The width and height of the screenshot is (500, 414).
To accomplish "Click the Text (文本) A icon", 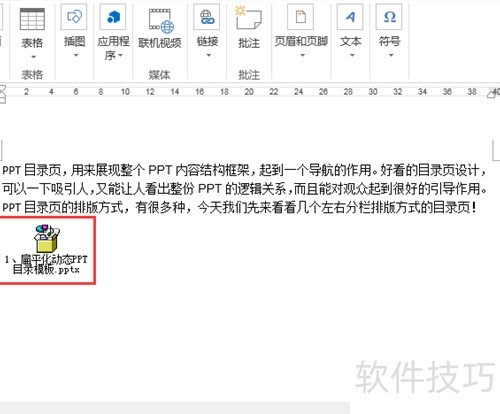I will pos(350,17).
